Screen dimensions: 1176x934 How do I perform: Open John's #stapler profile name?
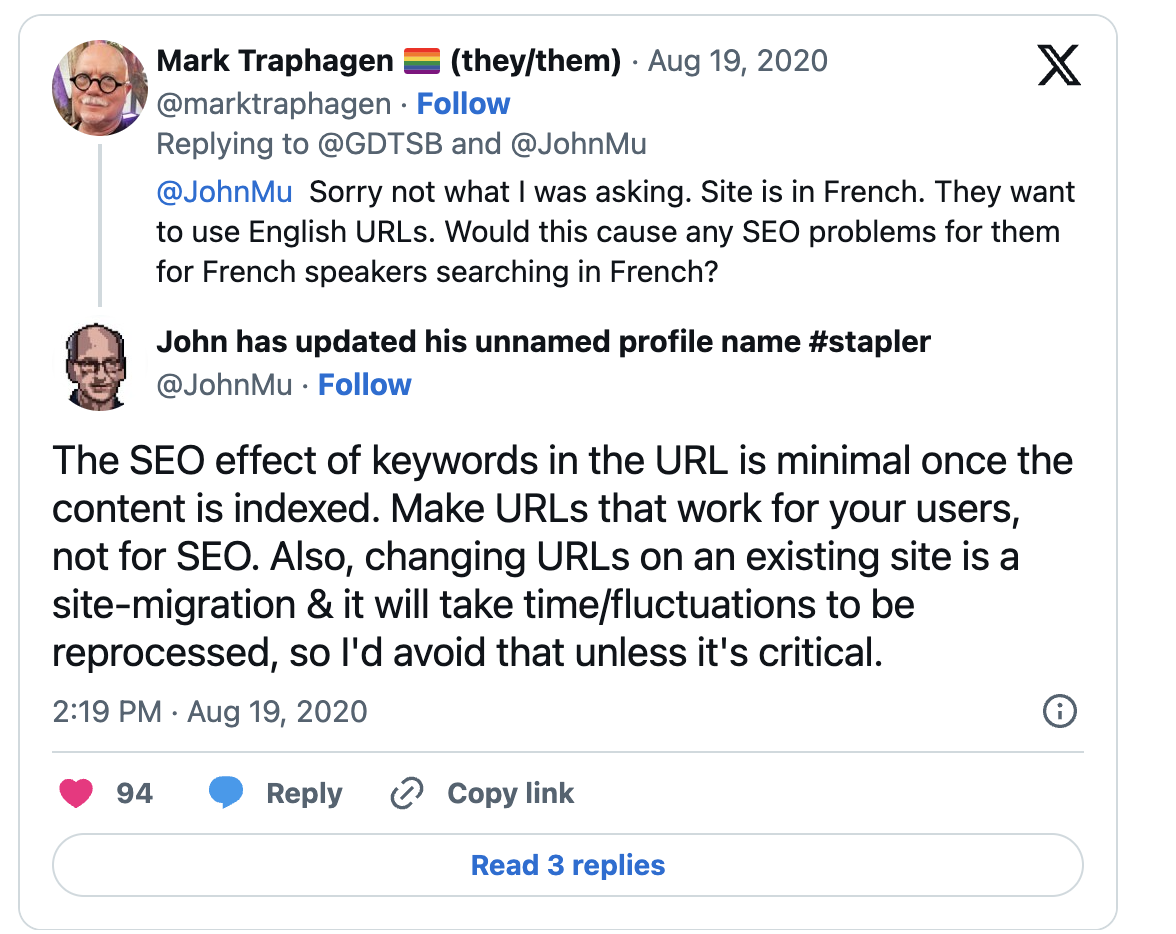click(543, 342)
